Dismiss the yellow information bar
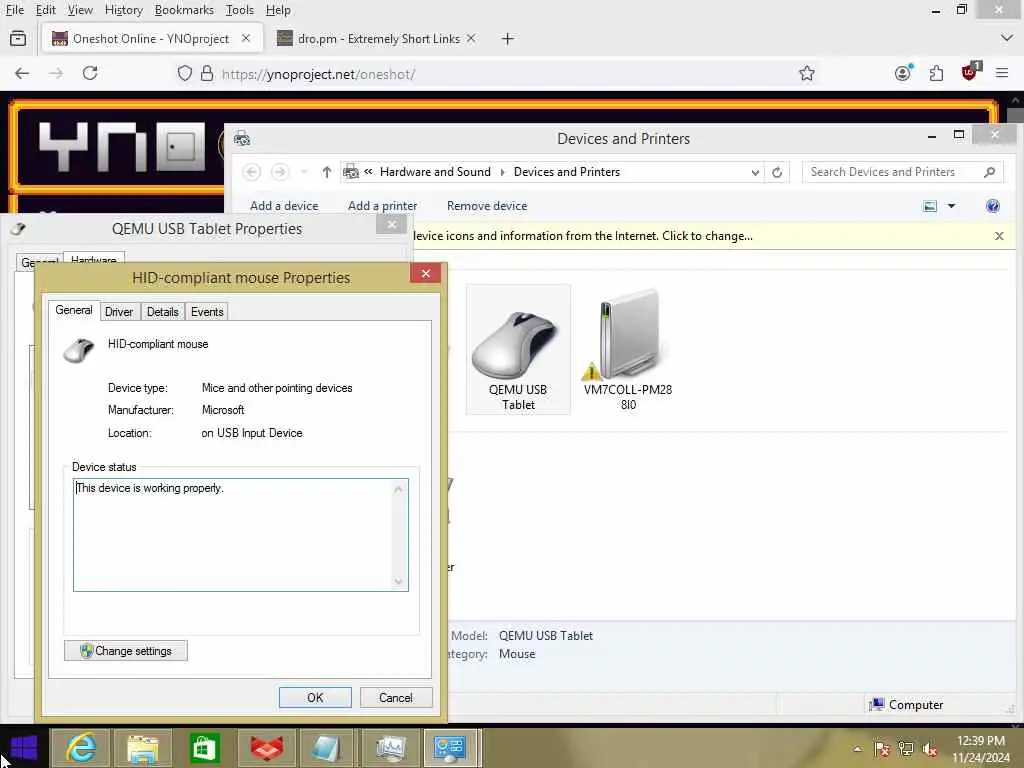 (999, 236)
